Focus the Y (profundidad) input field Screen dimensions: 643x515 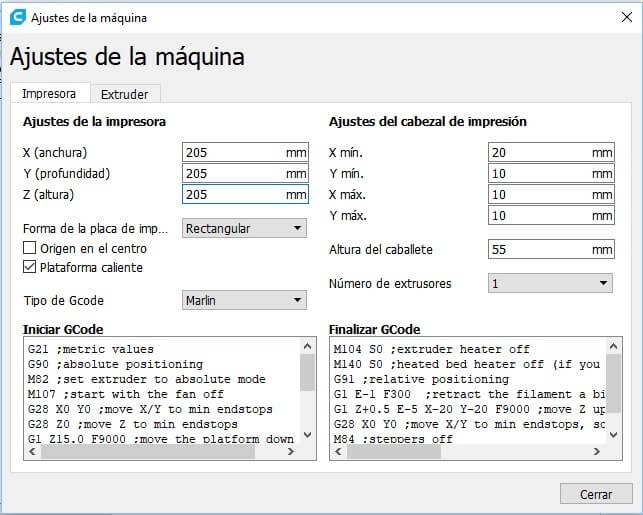pyautogui.click(x=234, y=173)
